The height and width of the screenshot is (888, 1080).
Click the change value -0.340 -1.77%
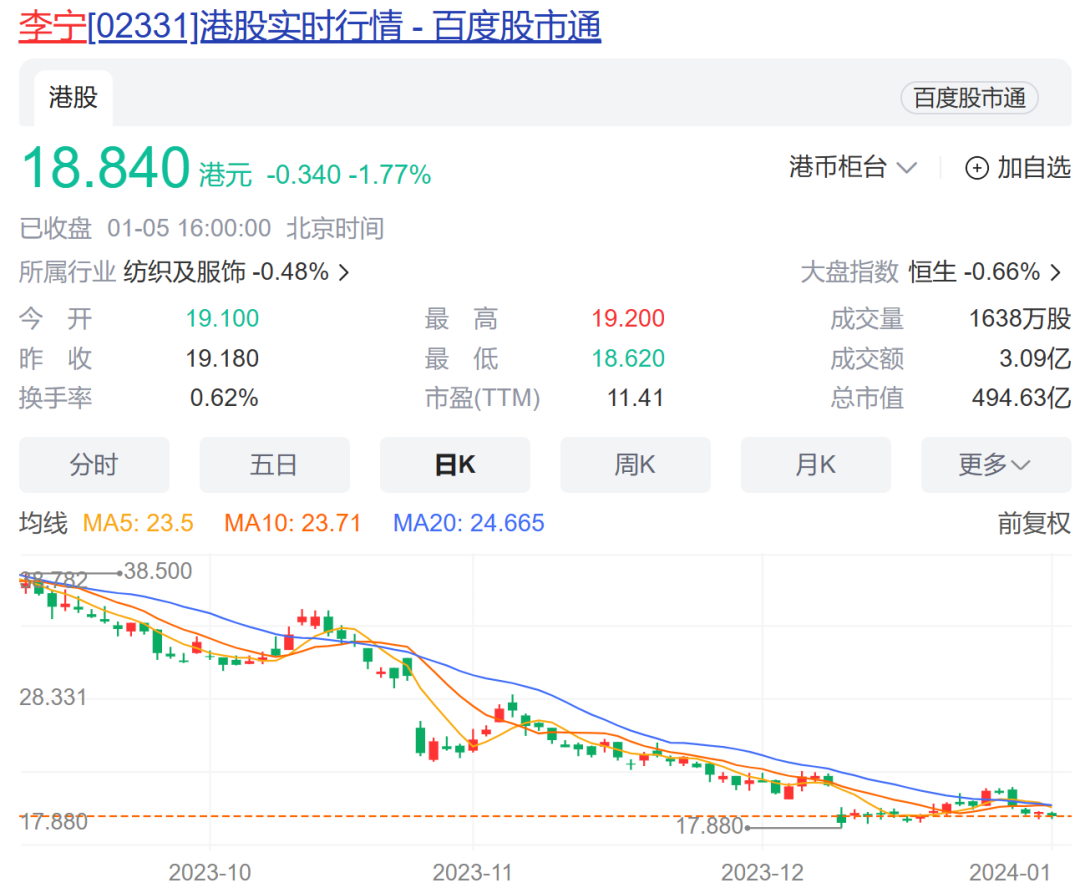pyautogui.click(x=349, y=175)
